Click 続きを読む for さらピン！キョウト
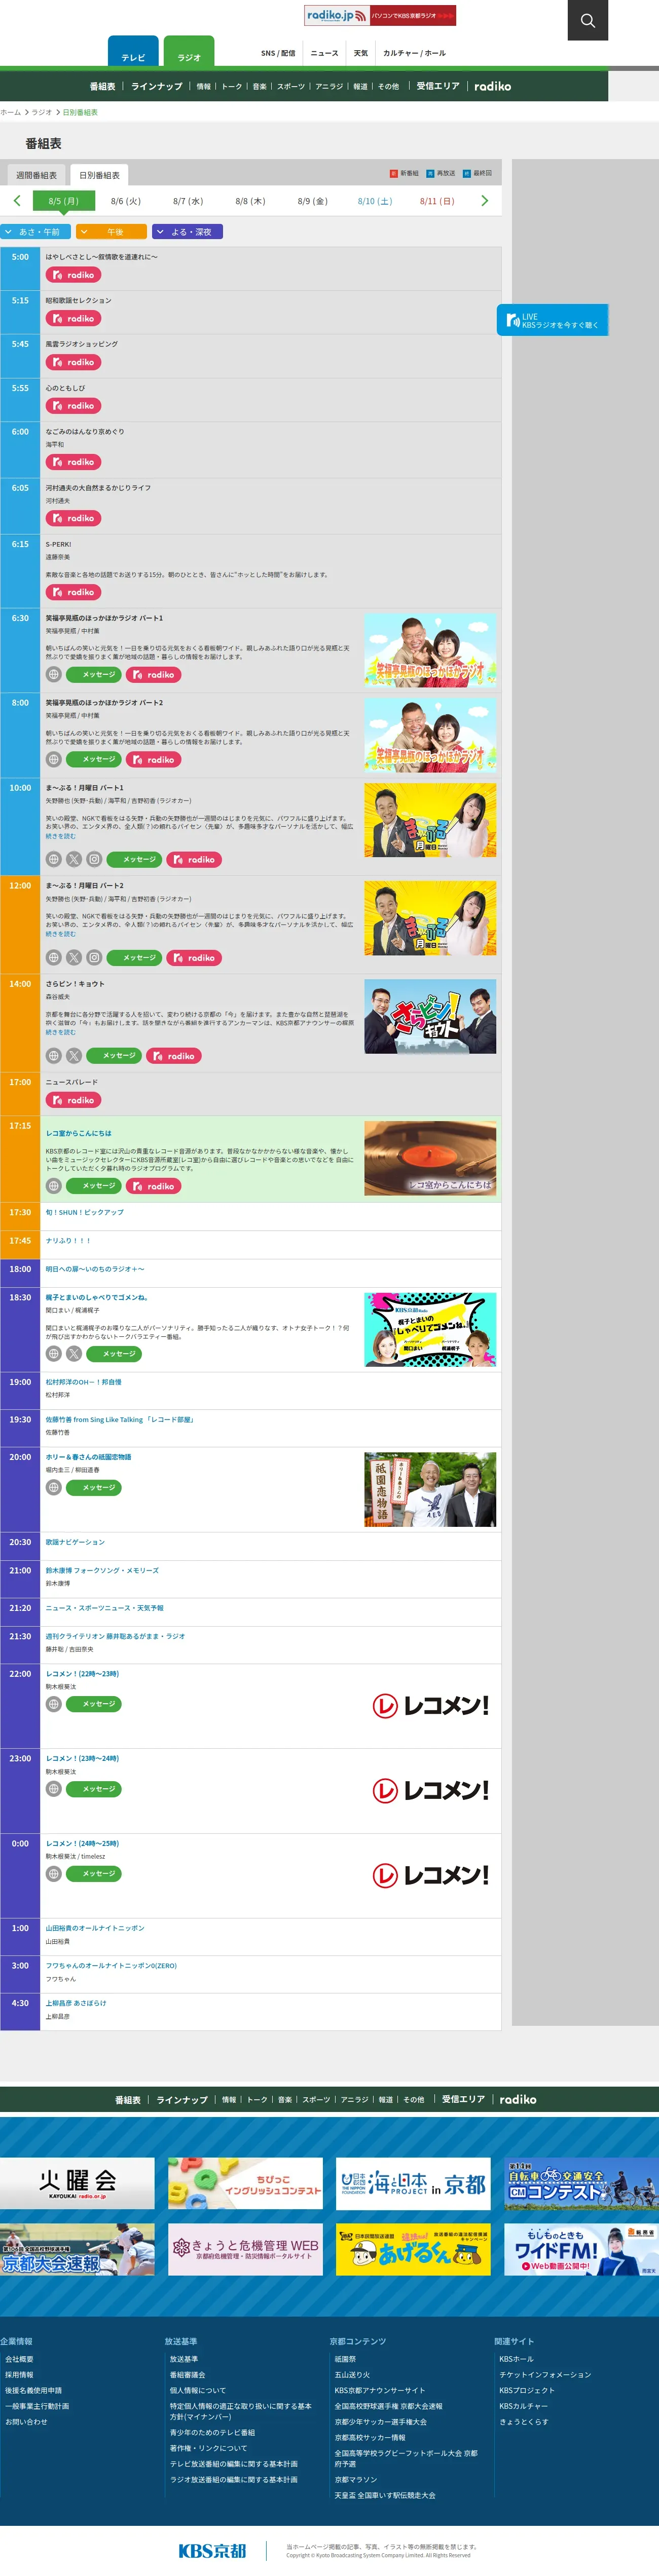This screenshot has height=2576, width=659. (60, 1032)
